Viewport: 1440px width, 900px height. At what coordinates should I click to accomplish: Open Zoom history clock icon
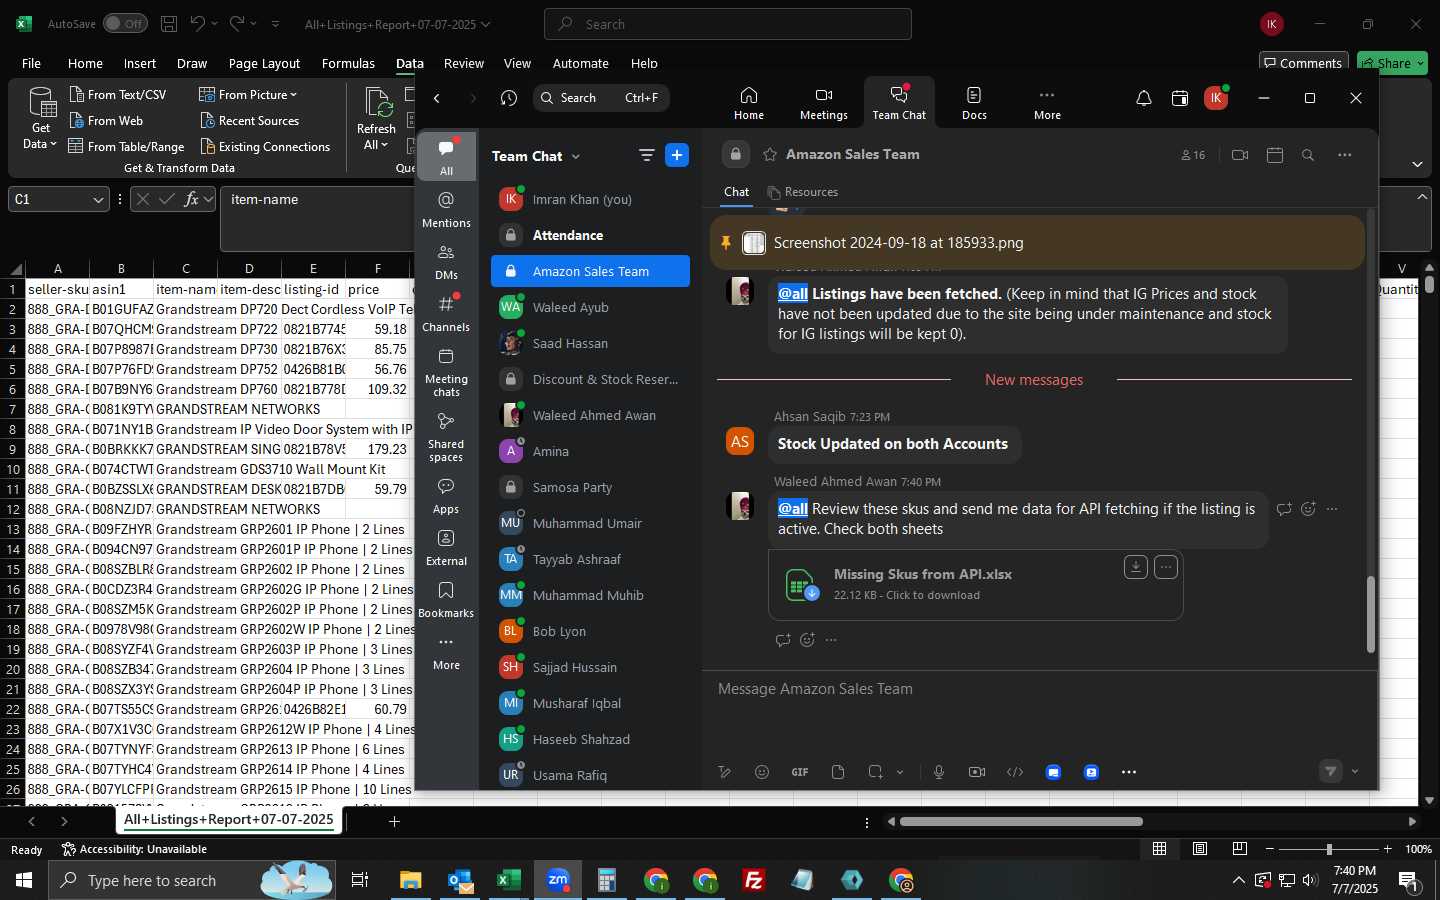509,98
